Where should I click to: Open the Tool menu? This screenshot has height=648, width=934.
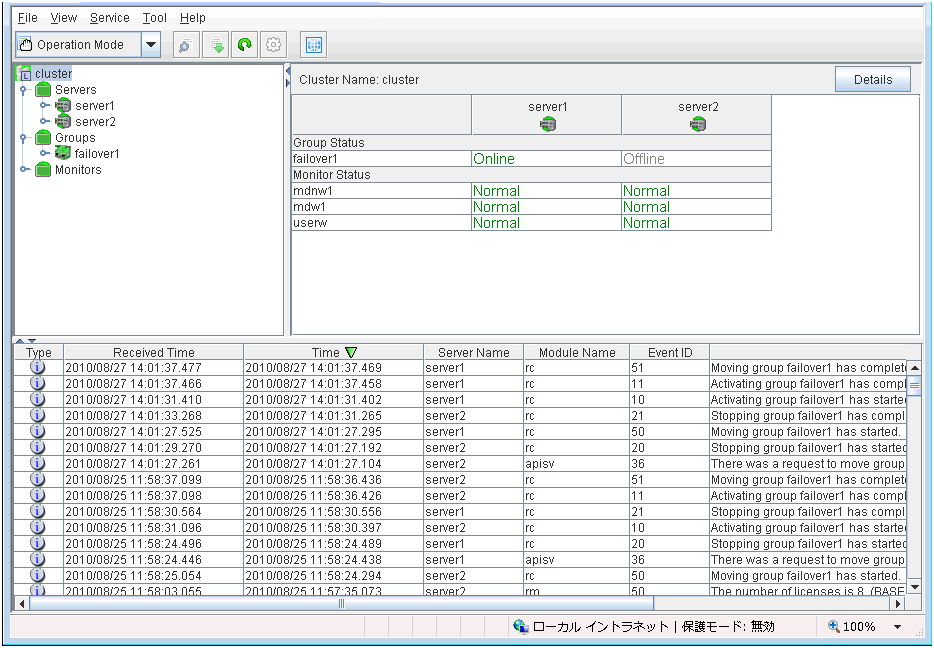tap(154, 18)
